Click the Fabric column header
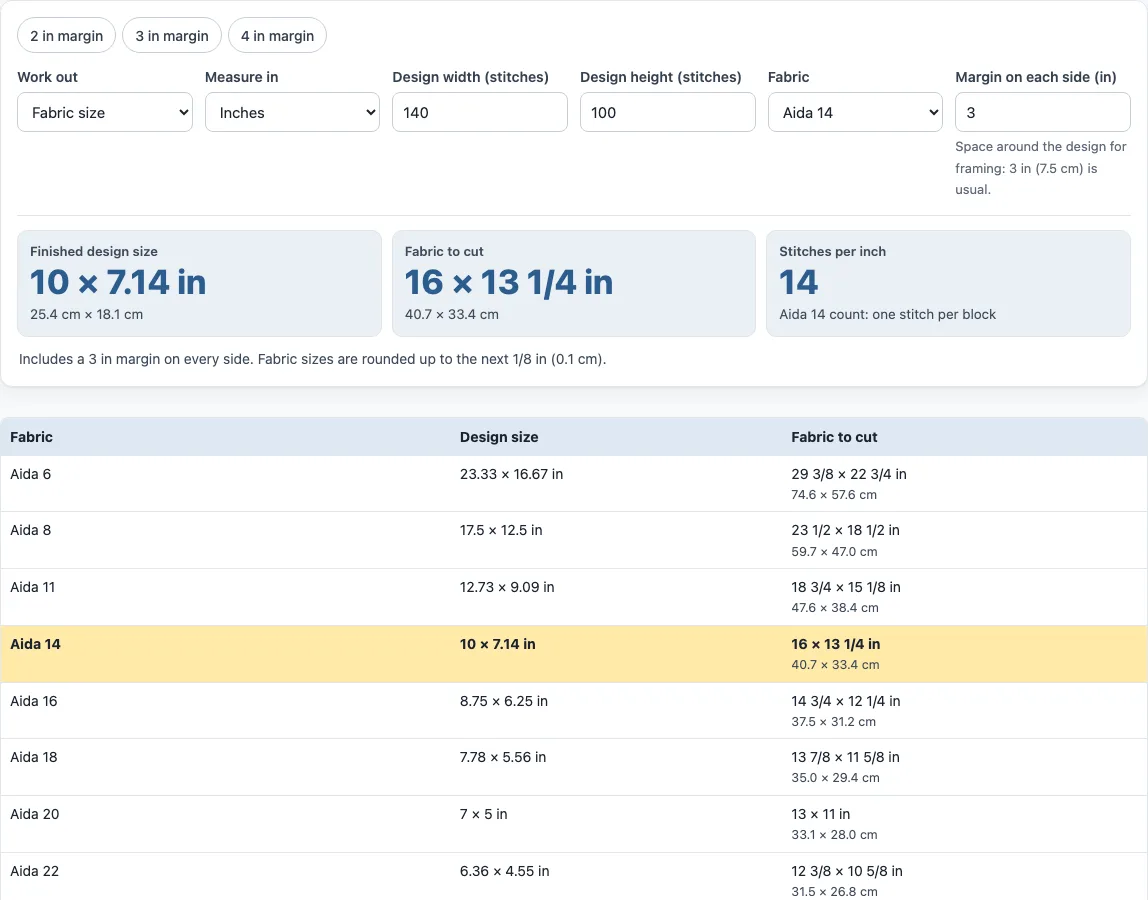The width and height of the screenshot is (1148, 900). click(x=31, y=436)
